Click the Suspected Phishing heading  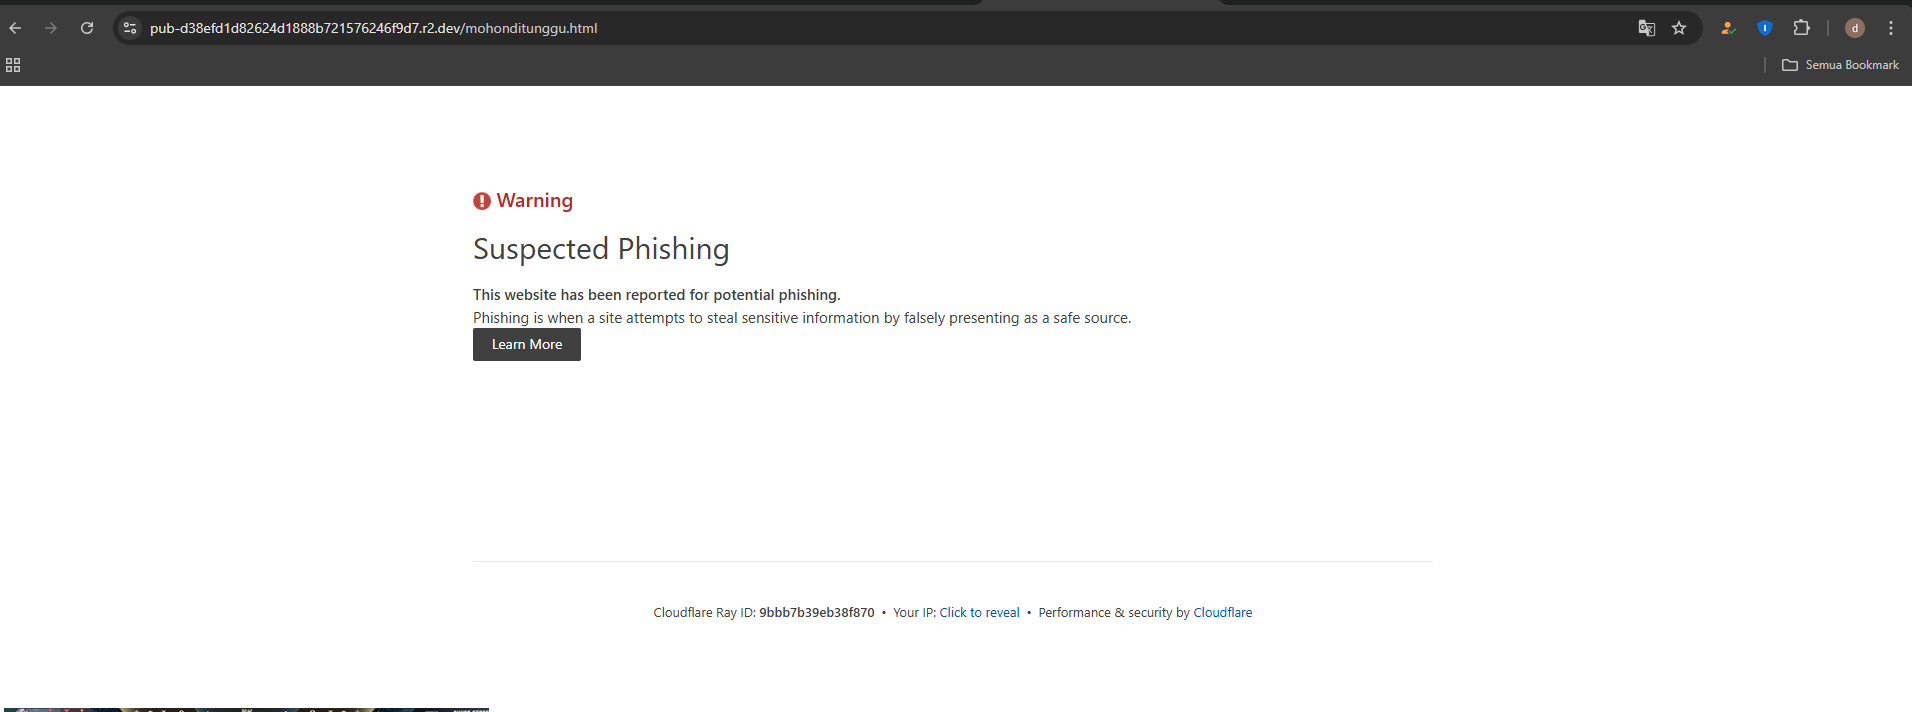pos(601,249)
